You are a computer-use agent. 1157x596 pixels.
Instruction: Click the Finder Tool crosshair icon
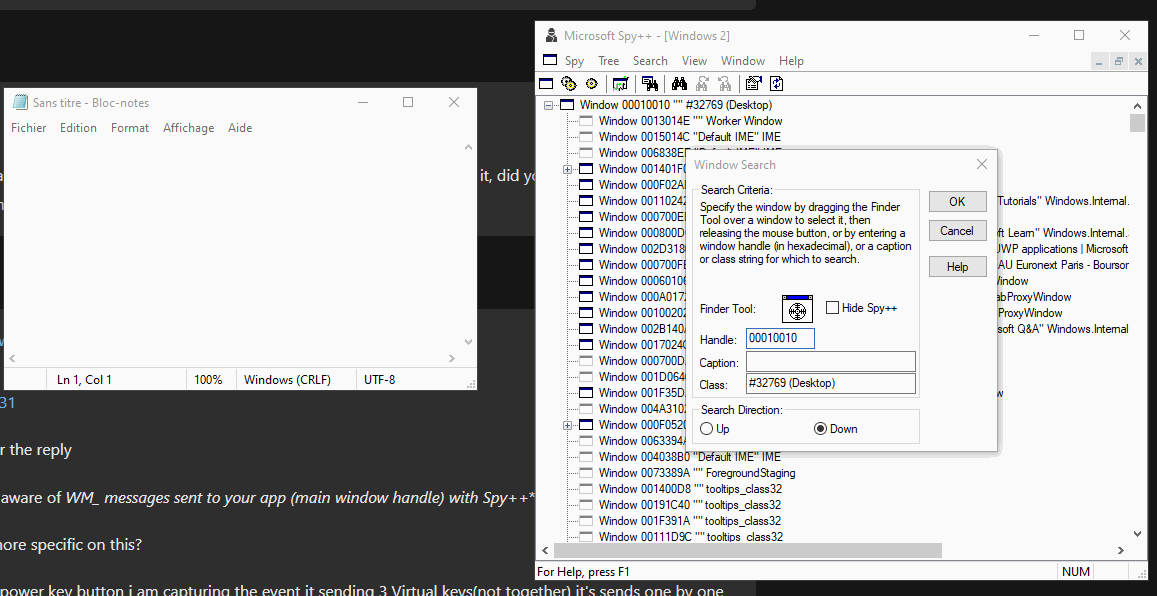(x=797, y=310)
